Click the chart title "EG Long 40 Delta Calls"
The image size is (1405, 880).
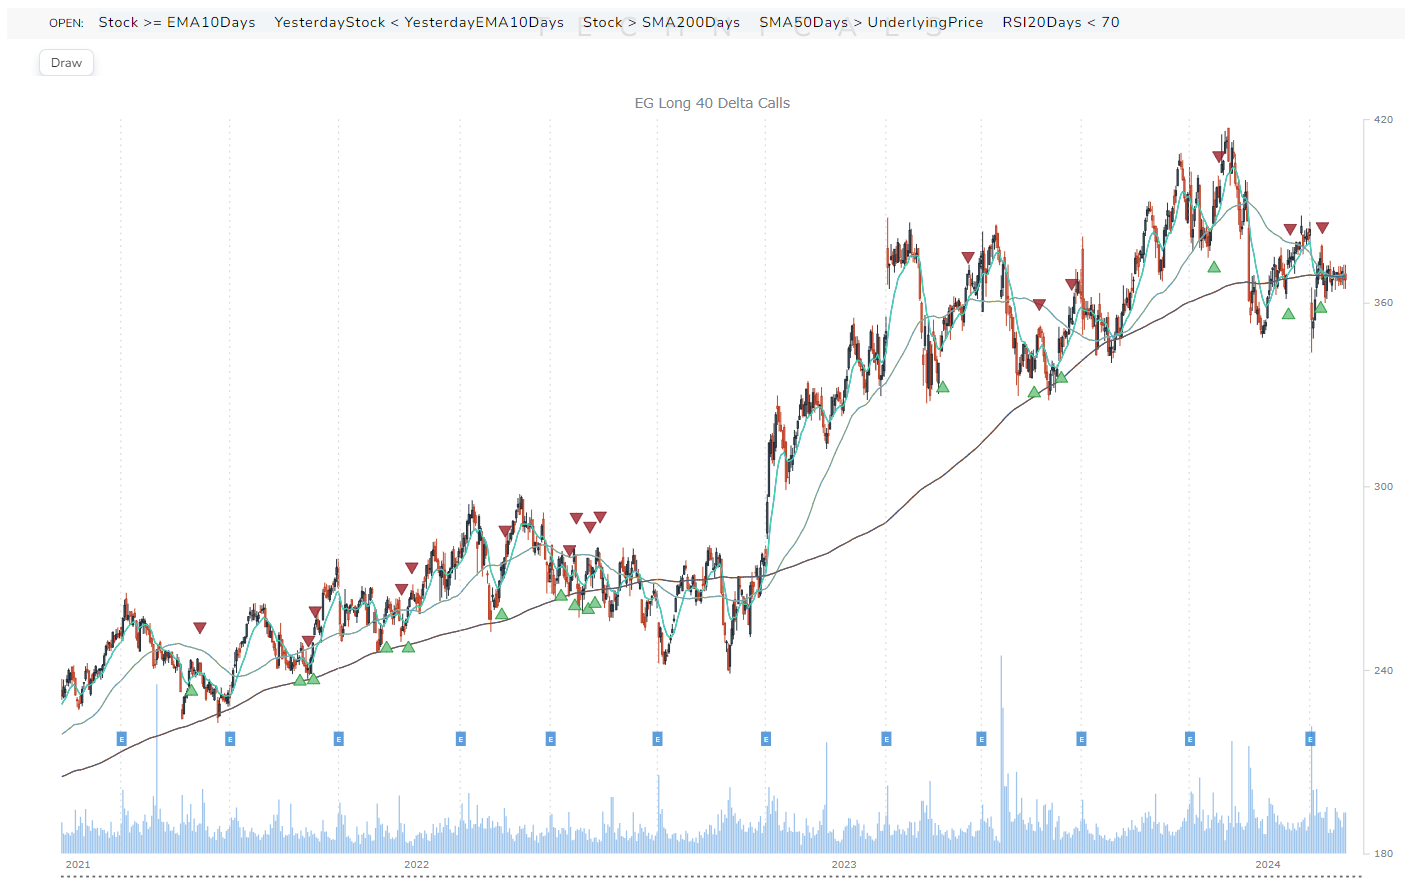[711, 102]
